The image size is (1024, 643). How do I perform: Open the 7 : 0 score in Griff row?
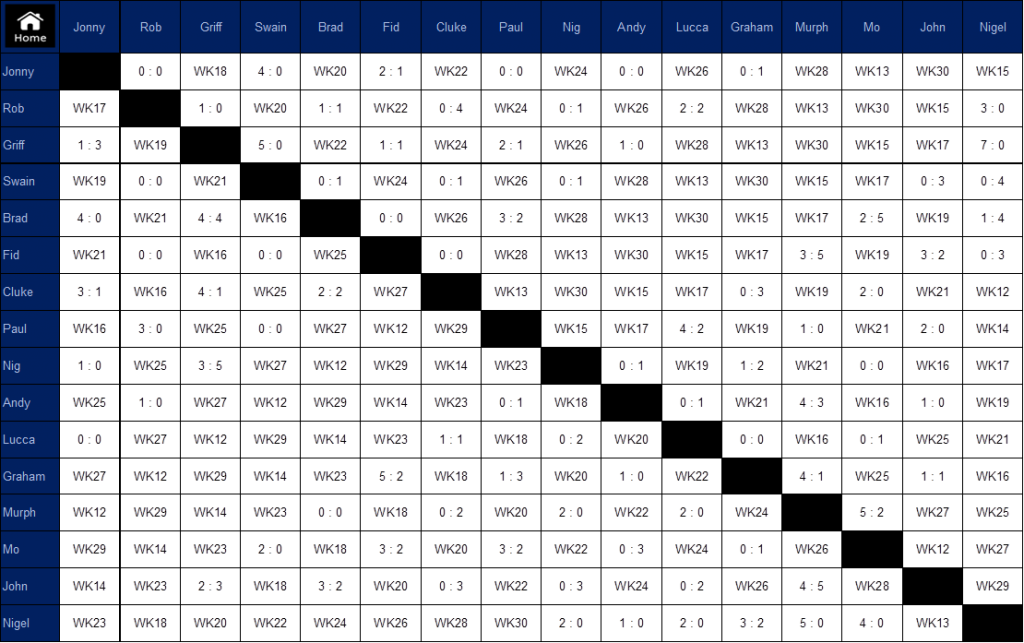(x=993, y=145)
